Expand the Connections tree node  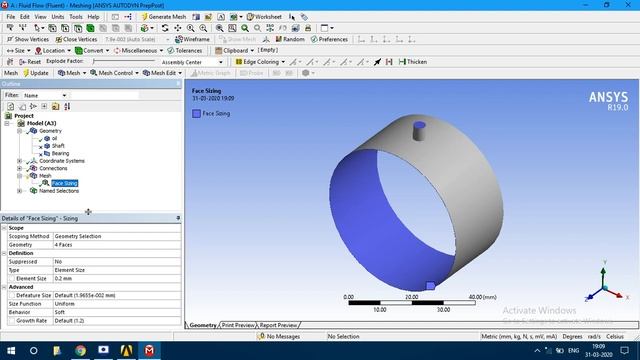pos(19,168)
